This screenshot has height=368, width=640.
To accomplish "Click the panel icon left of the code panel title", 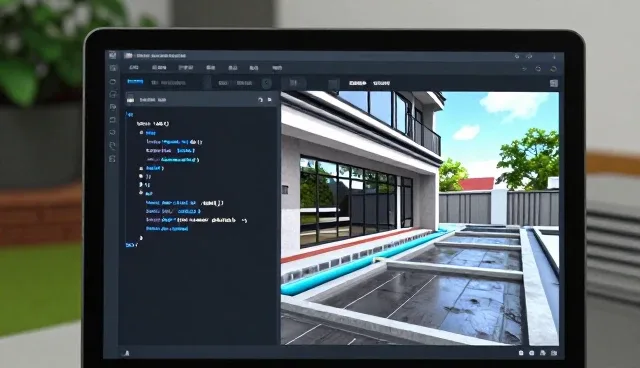I will click(x=130, y=99).
